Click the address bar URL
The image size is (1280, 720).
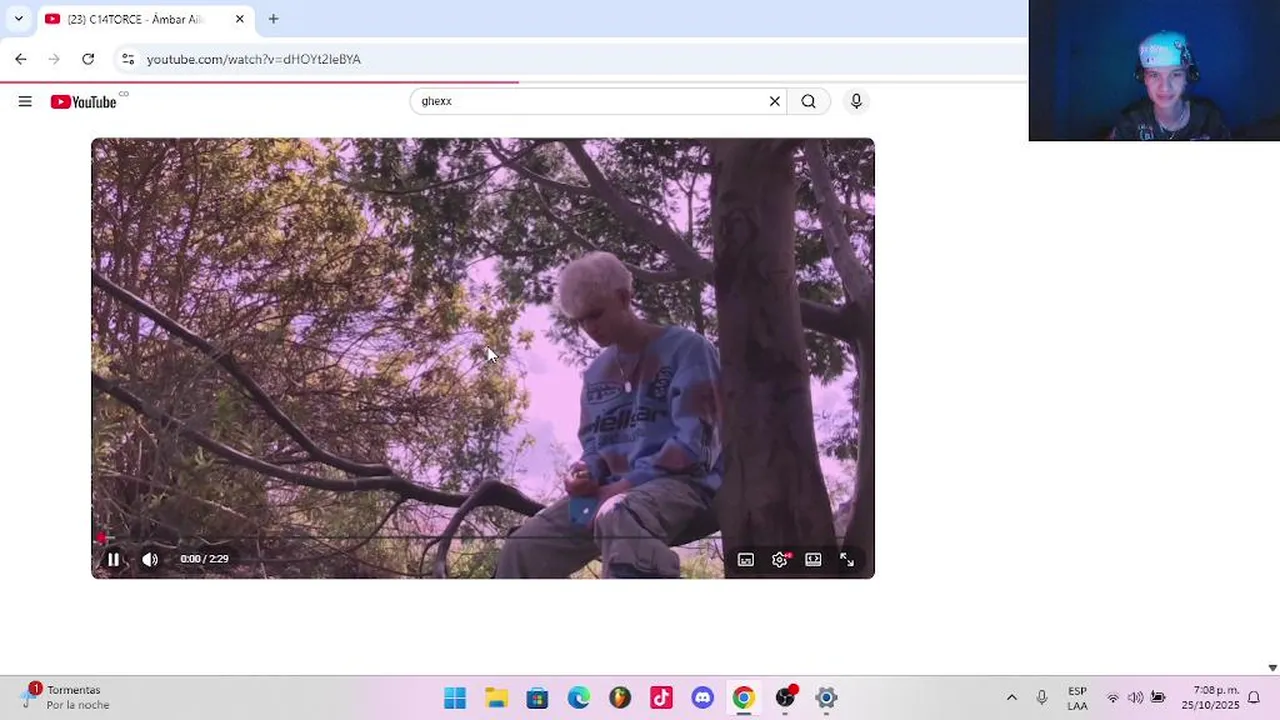(x=254, y=59)
